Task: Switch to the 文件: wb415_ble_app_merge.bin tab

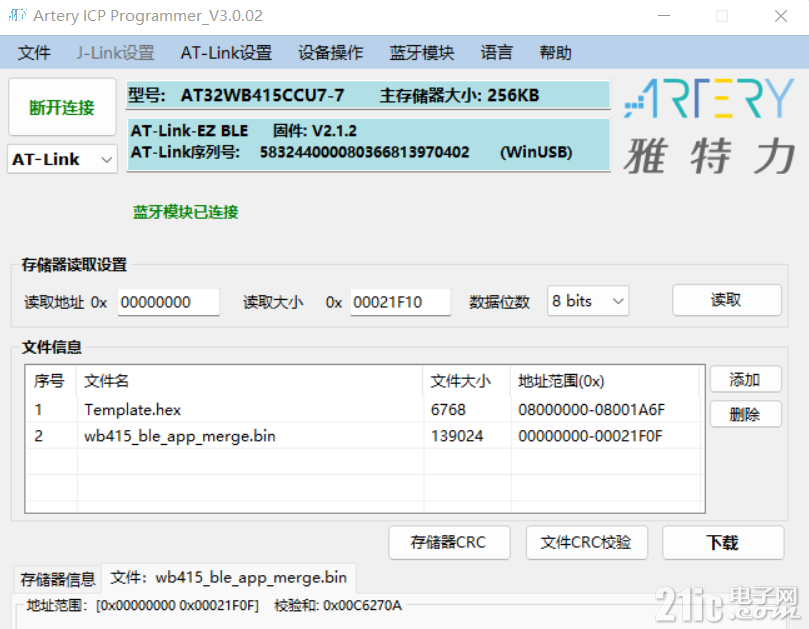Action: click(229, 577)
